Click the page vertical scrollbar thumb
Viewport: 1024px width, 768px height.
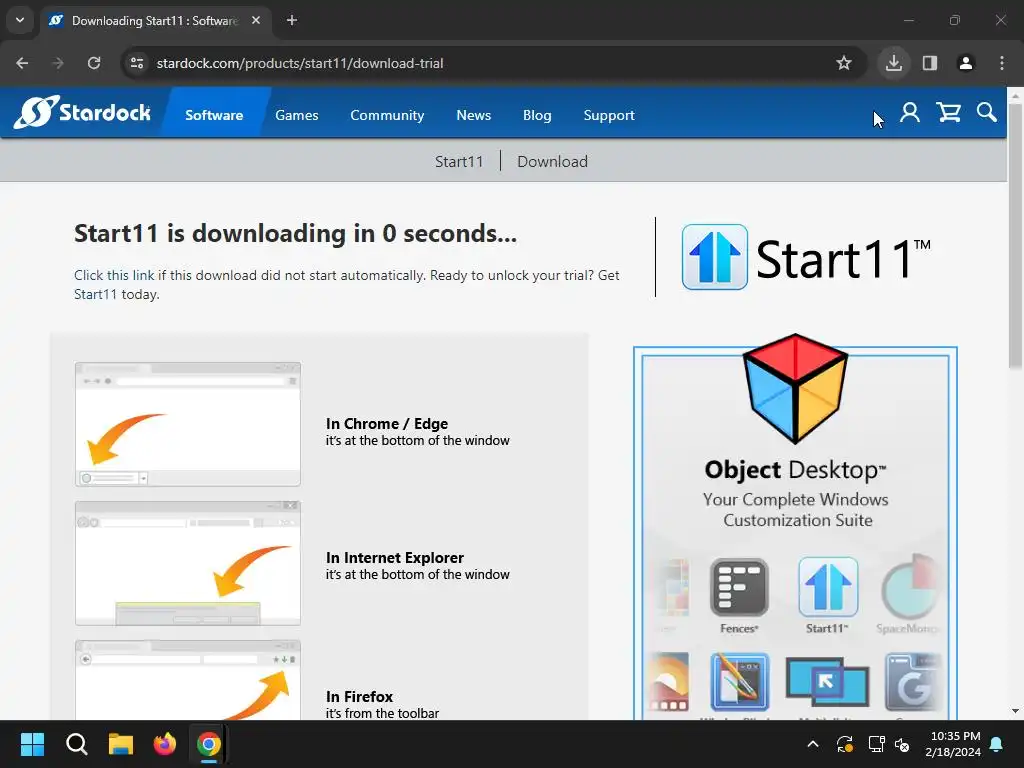point(1015,236)
